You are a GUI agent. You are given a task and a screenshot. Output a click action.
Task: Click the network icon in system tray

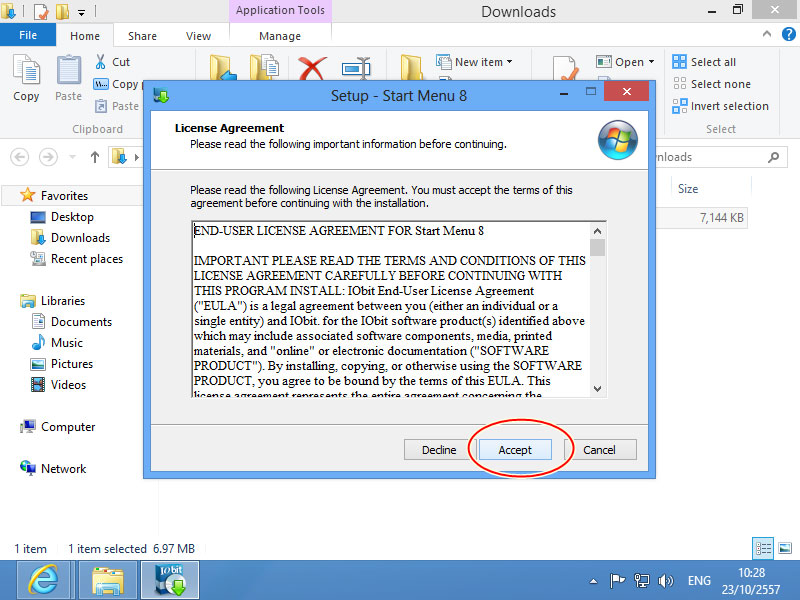[641, 581]
